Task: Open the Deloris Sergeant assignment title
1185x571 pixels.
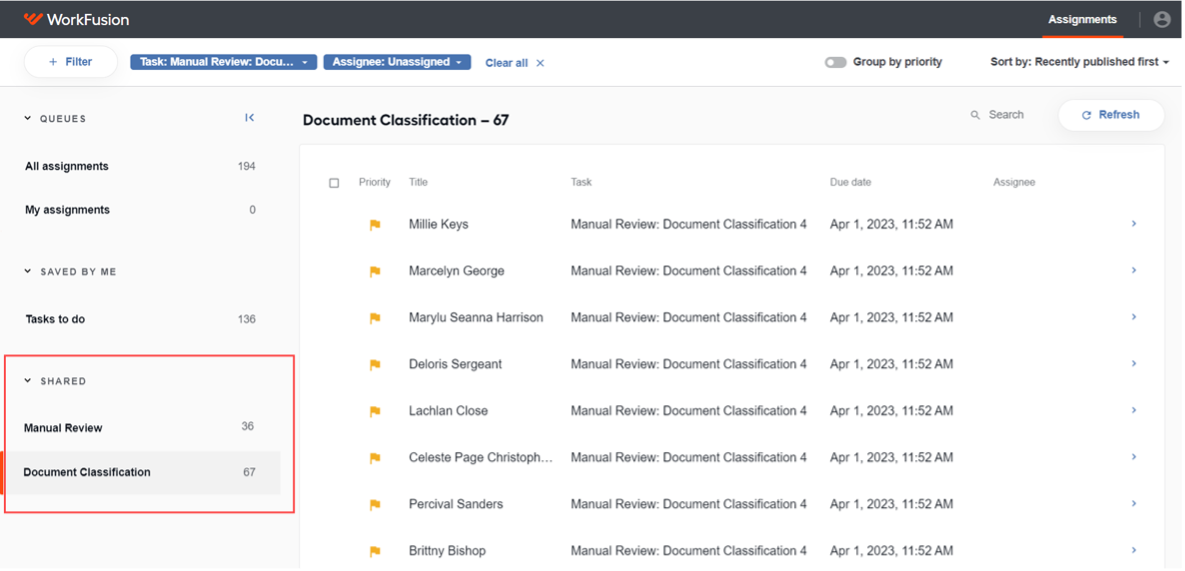Action: [455, 365]
